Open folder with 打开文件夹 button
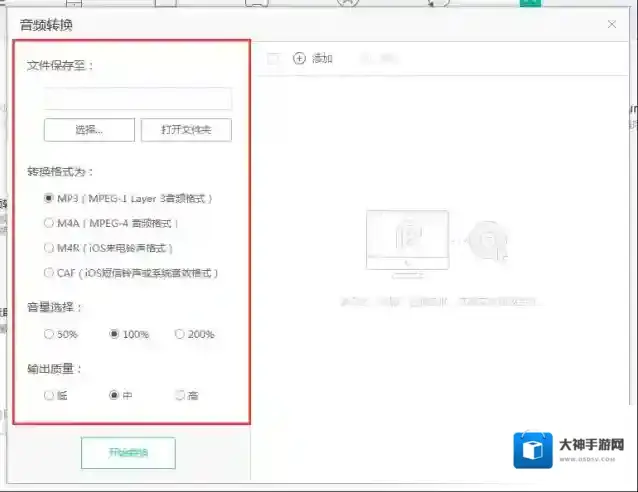The image size is (638, 492). tap(186, 130)
